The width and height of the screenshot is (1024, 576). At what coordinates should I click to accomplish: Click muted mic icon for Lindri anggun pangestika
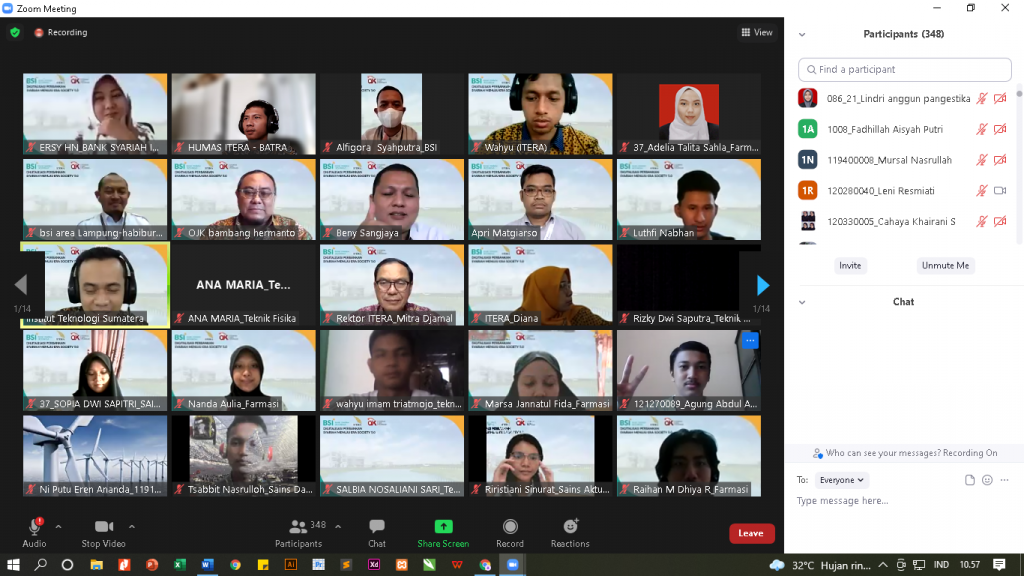point(982,99)
